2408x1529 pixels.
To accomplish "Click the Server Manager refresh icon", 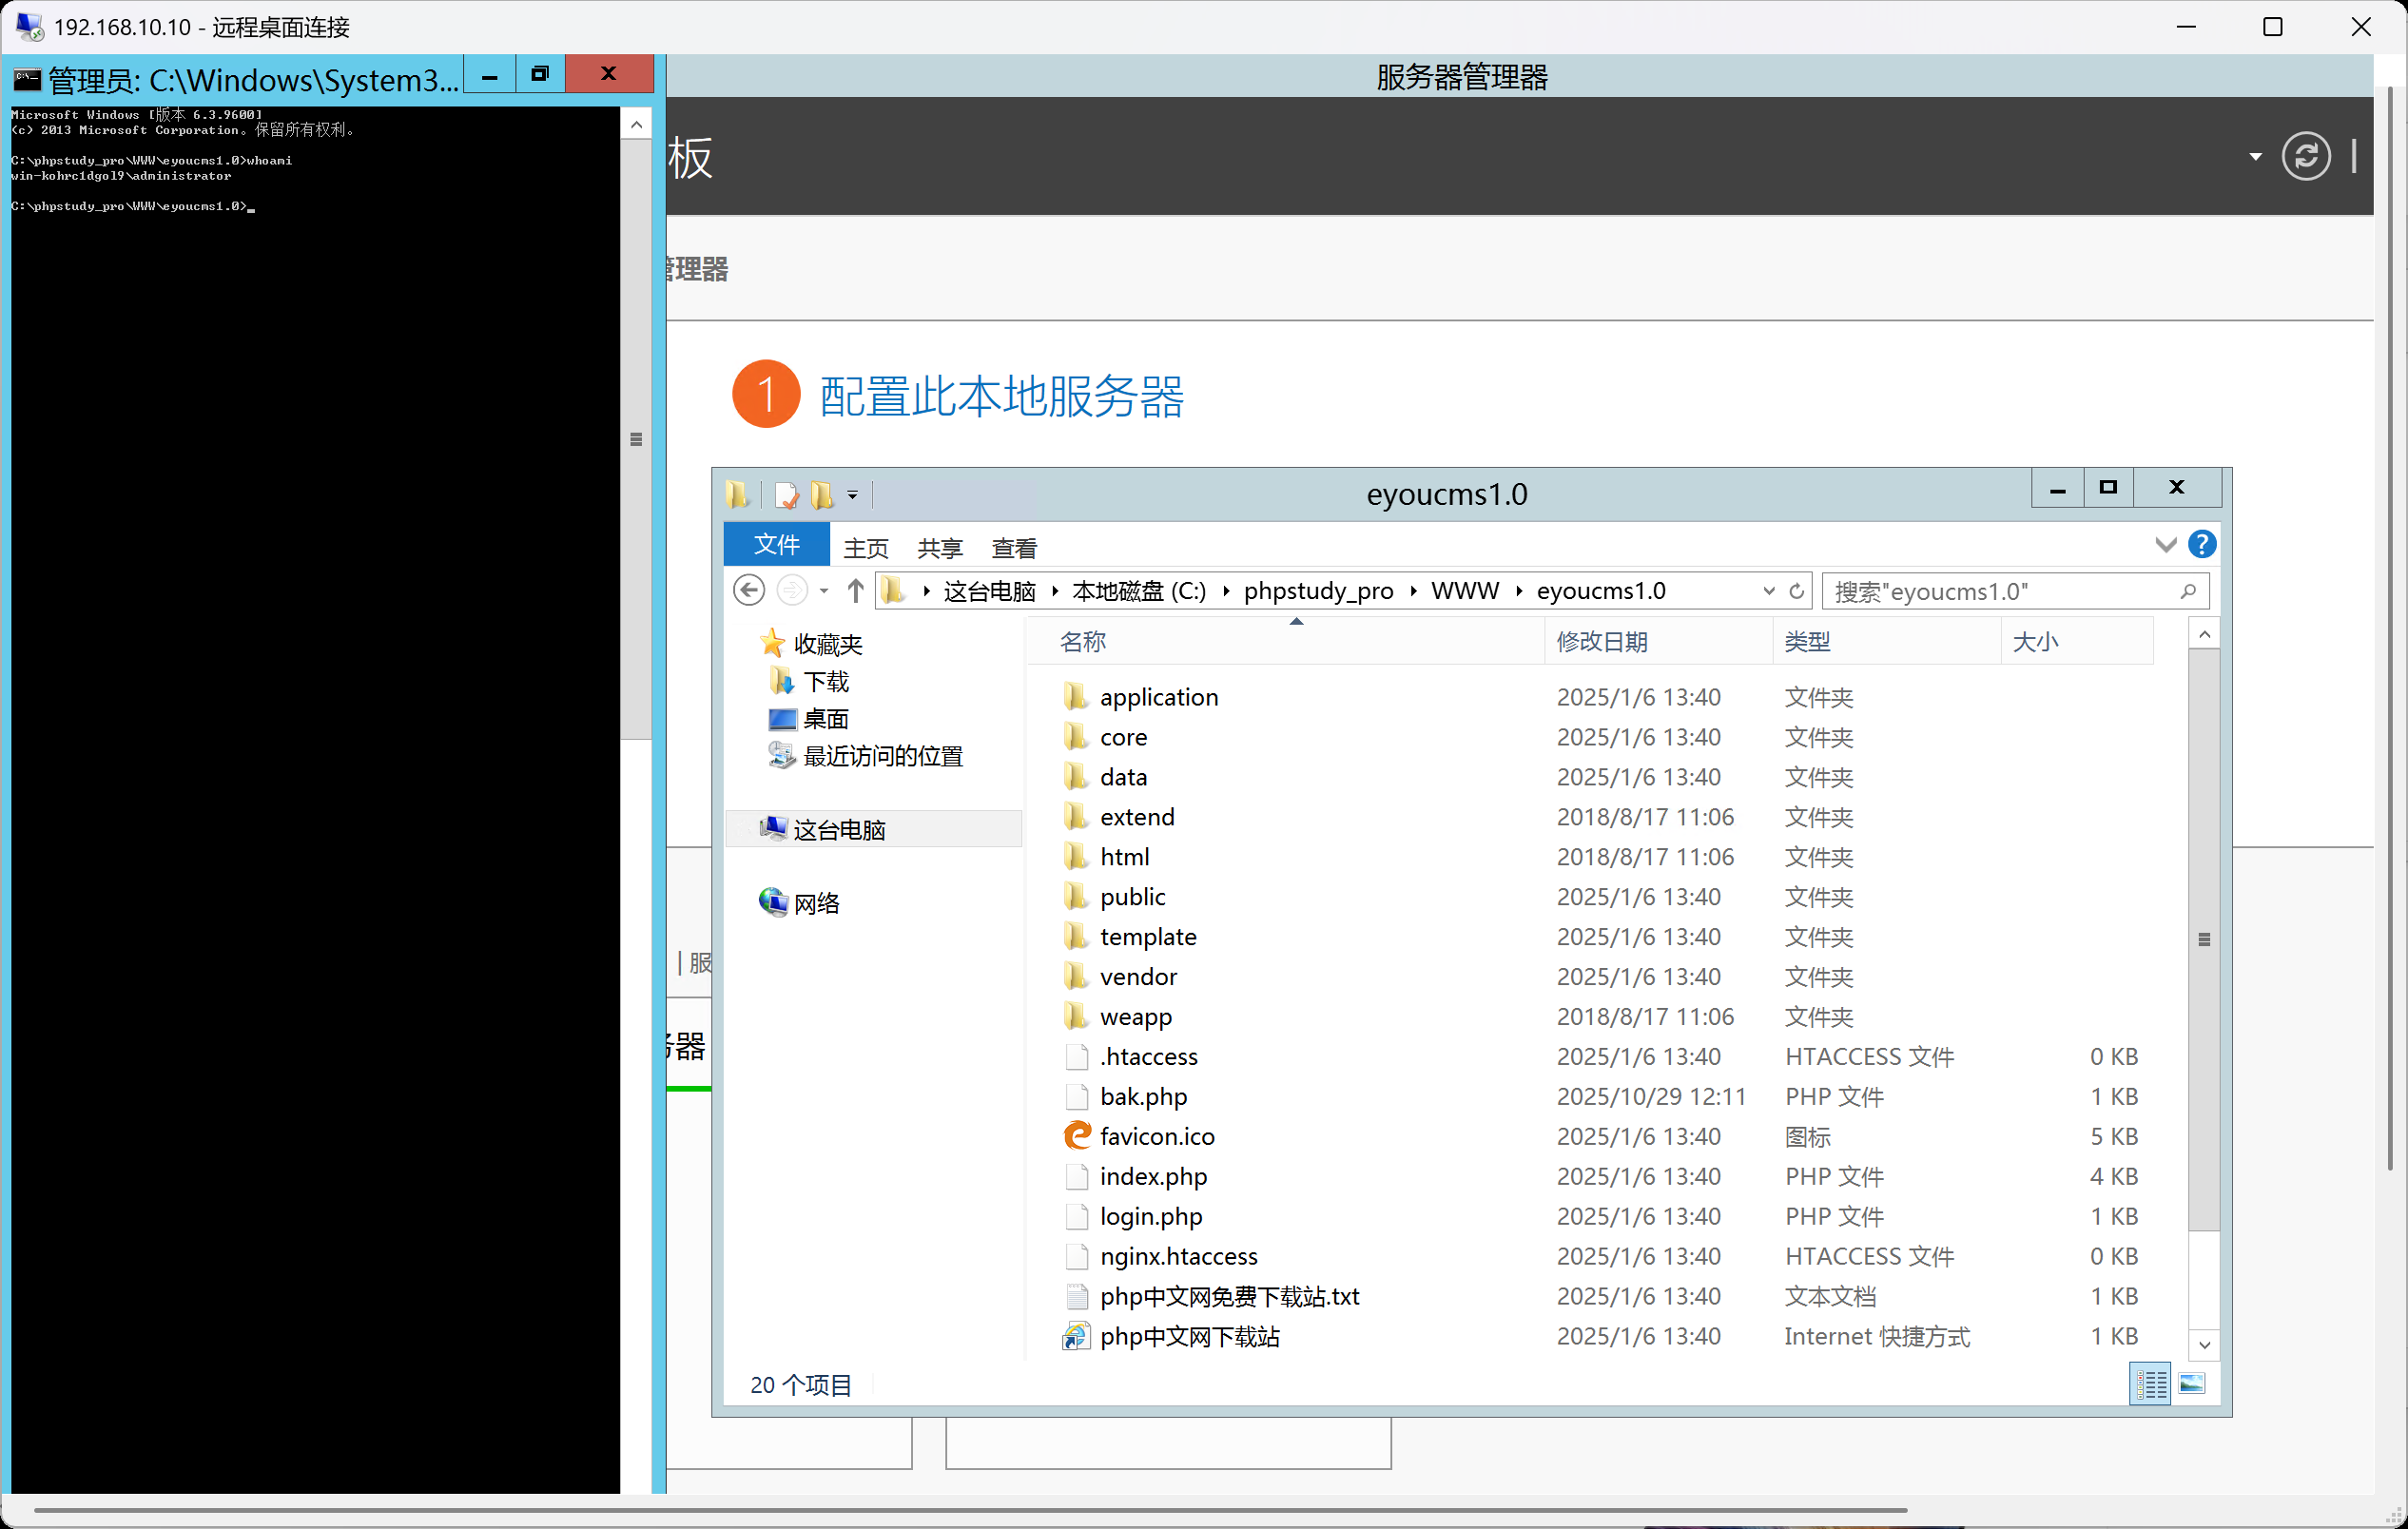I will click(x=2306, y=156).
